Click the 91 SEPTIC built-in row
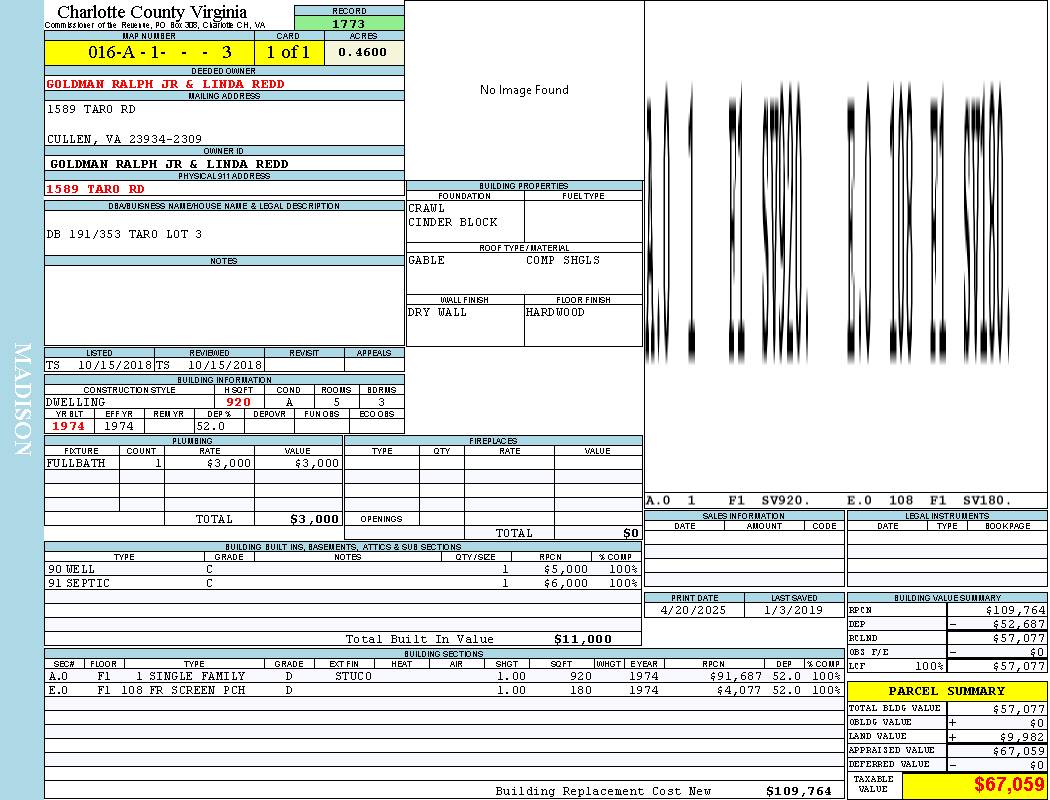Screen dimensions: 1050x800 tap(343, 583)
